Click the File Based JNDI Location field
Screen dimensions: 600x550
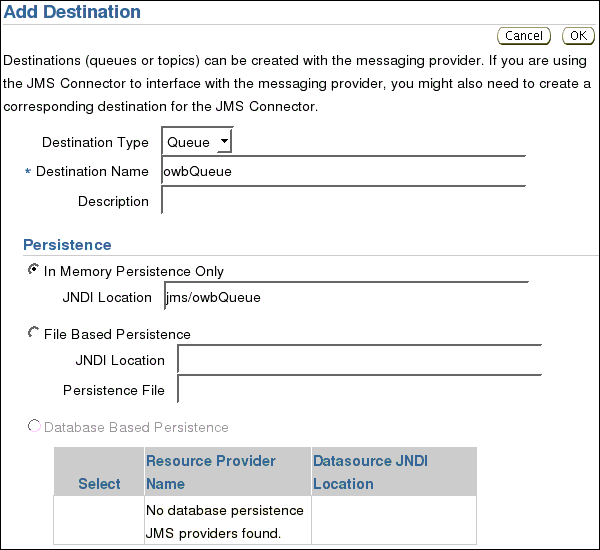coord(359,360)
